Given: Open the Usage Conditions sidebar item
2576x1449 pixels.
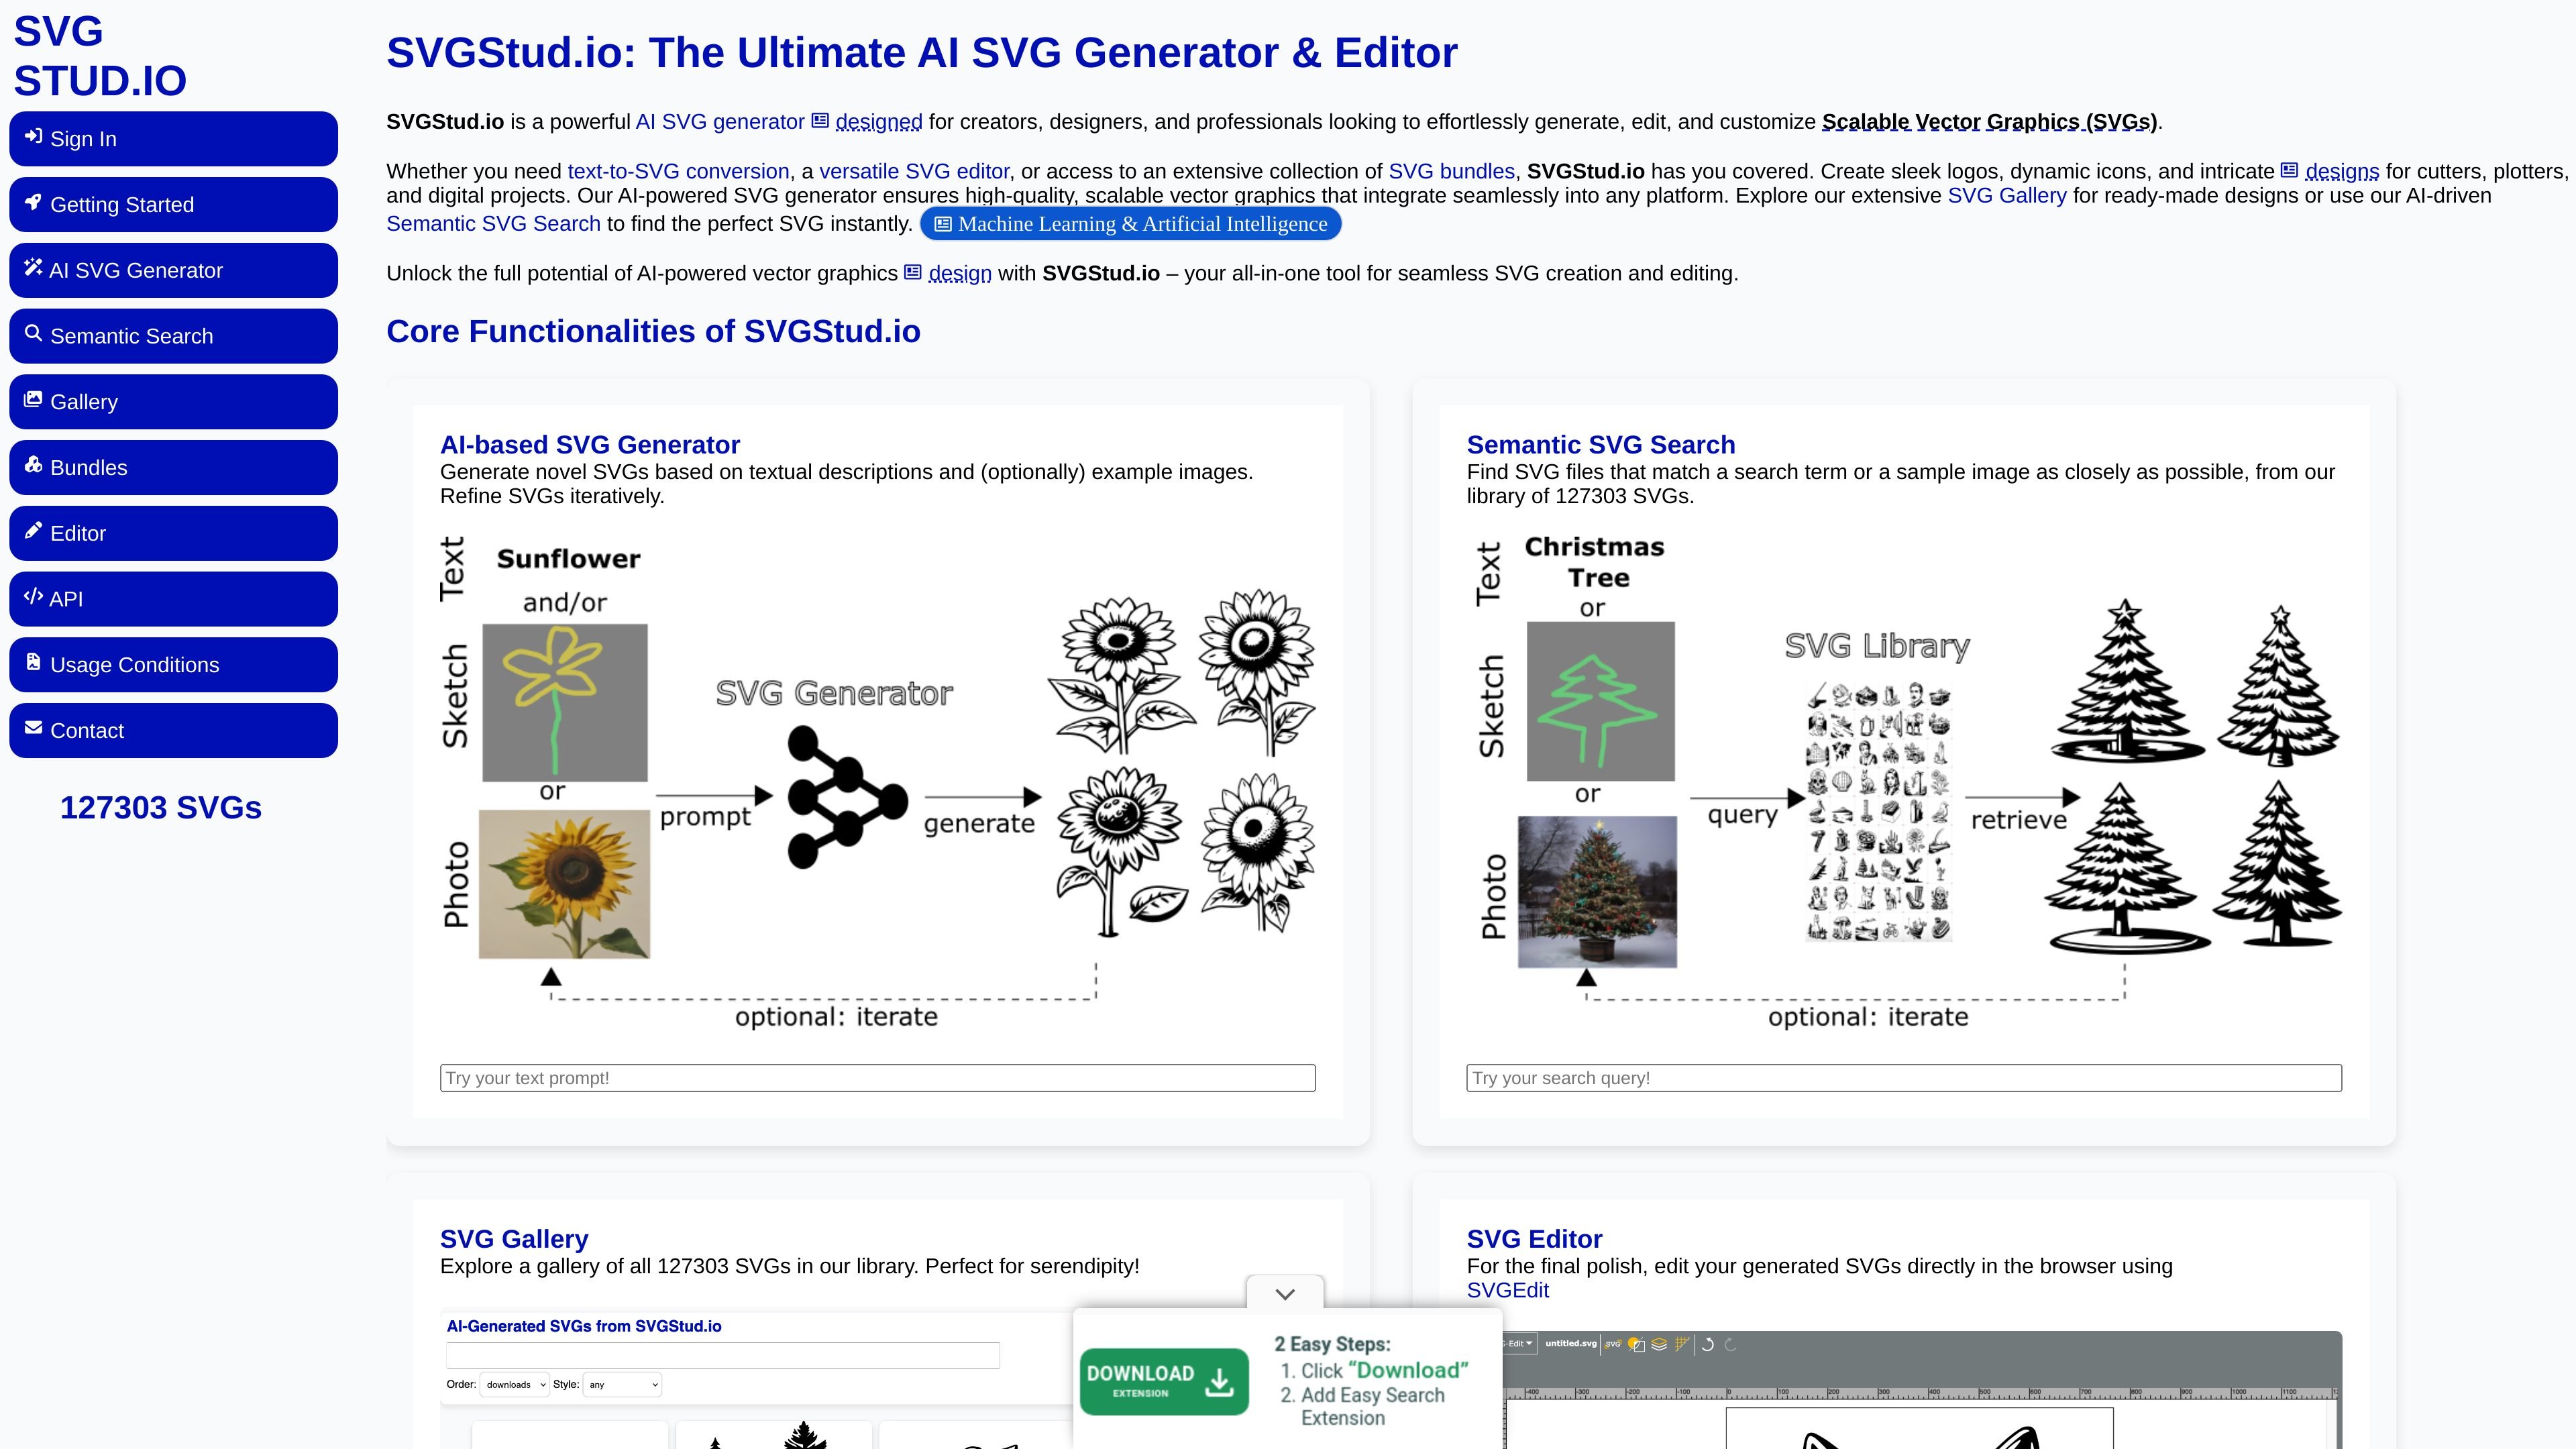Looking at the screenshot, I should point(173,665).
